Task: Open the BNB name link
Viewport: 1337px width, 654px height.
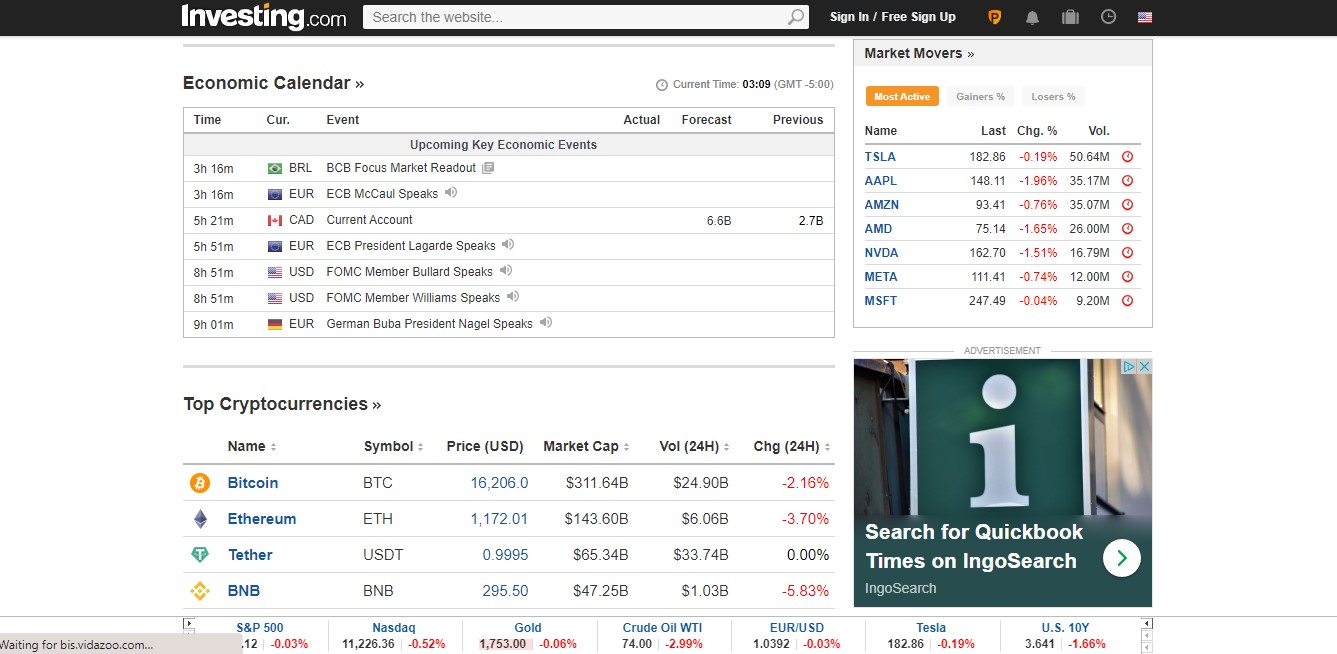Action: (244, 591)
